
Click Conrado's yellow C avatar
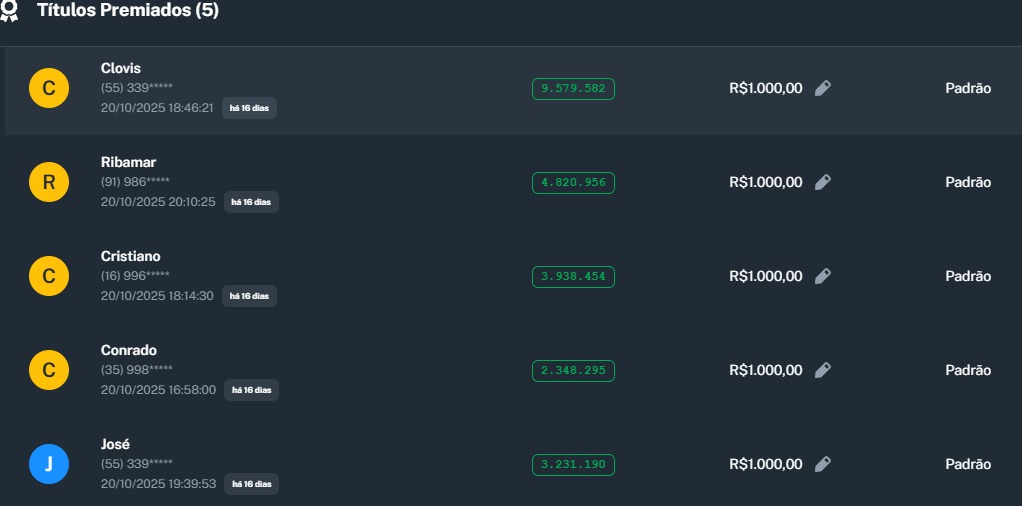pos(49,371)
